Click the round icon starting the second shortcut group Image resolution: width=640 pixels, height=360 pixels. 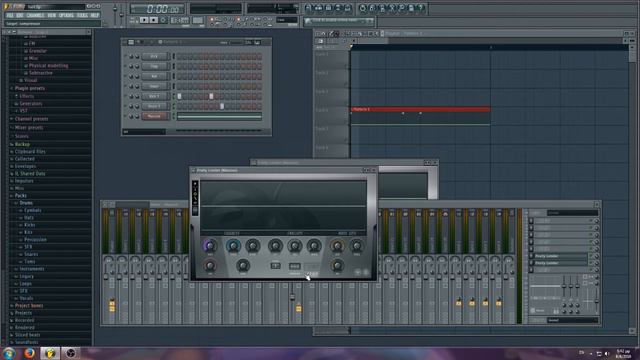coord(362,8)
